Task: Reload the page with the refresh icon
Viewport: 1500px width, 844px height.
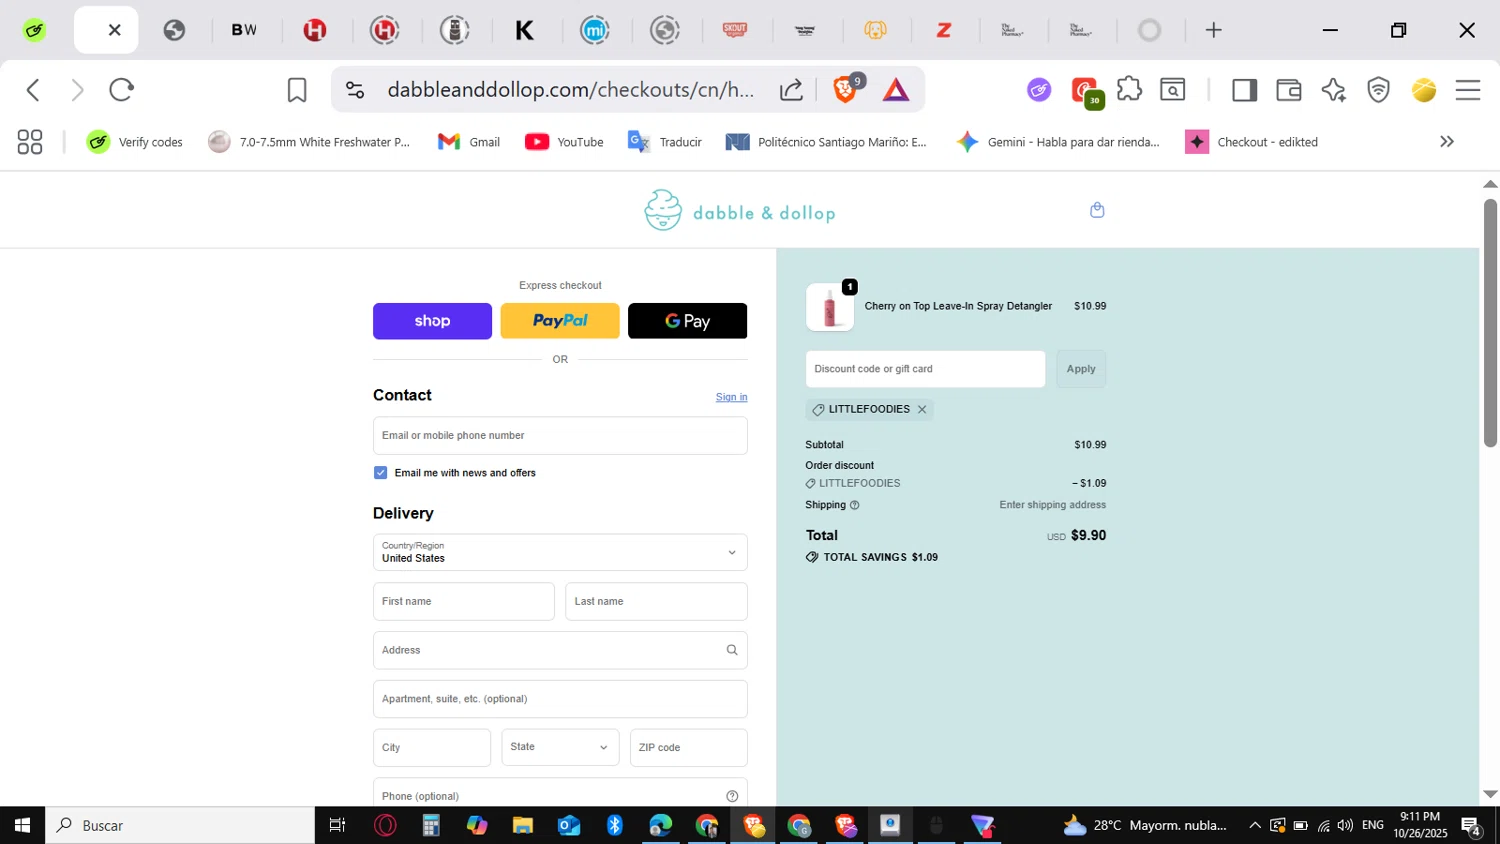Action: point(122,90)
